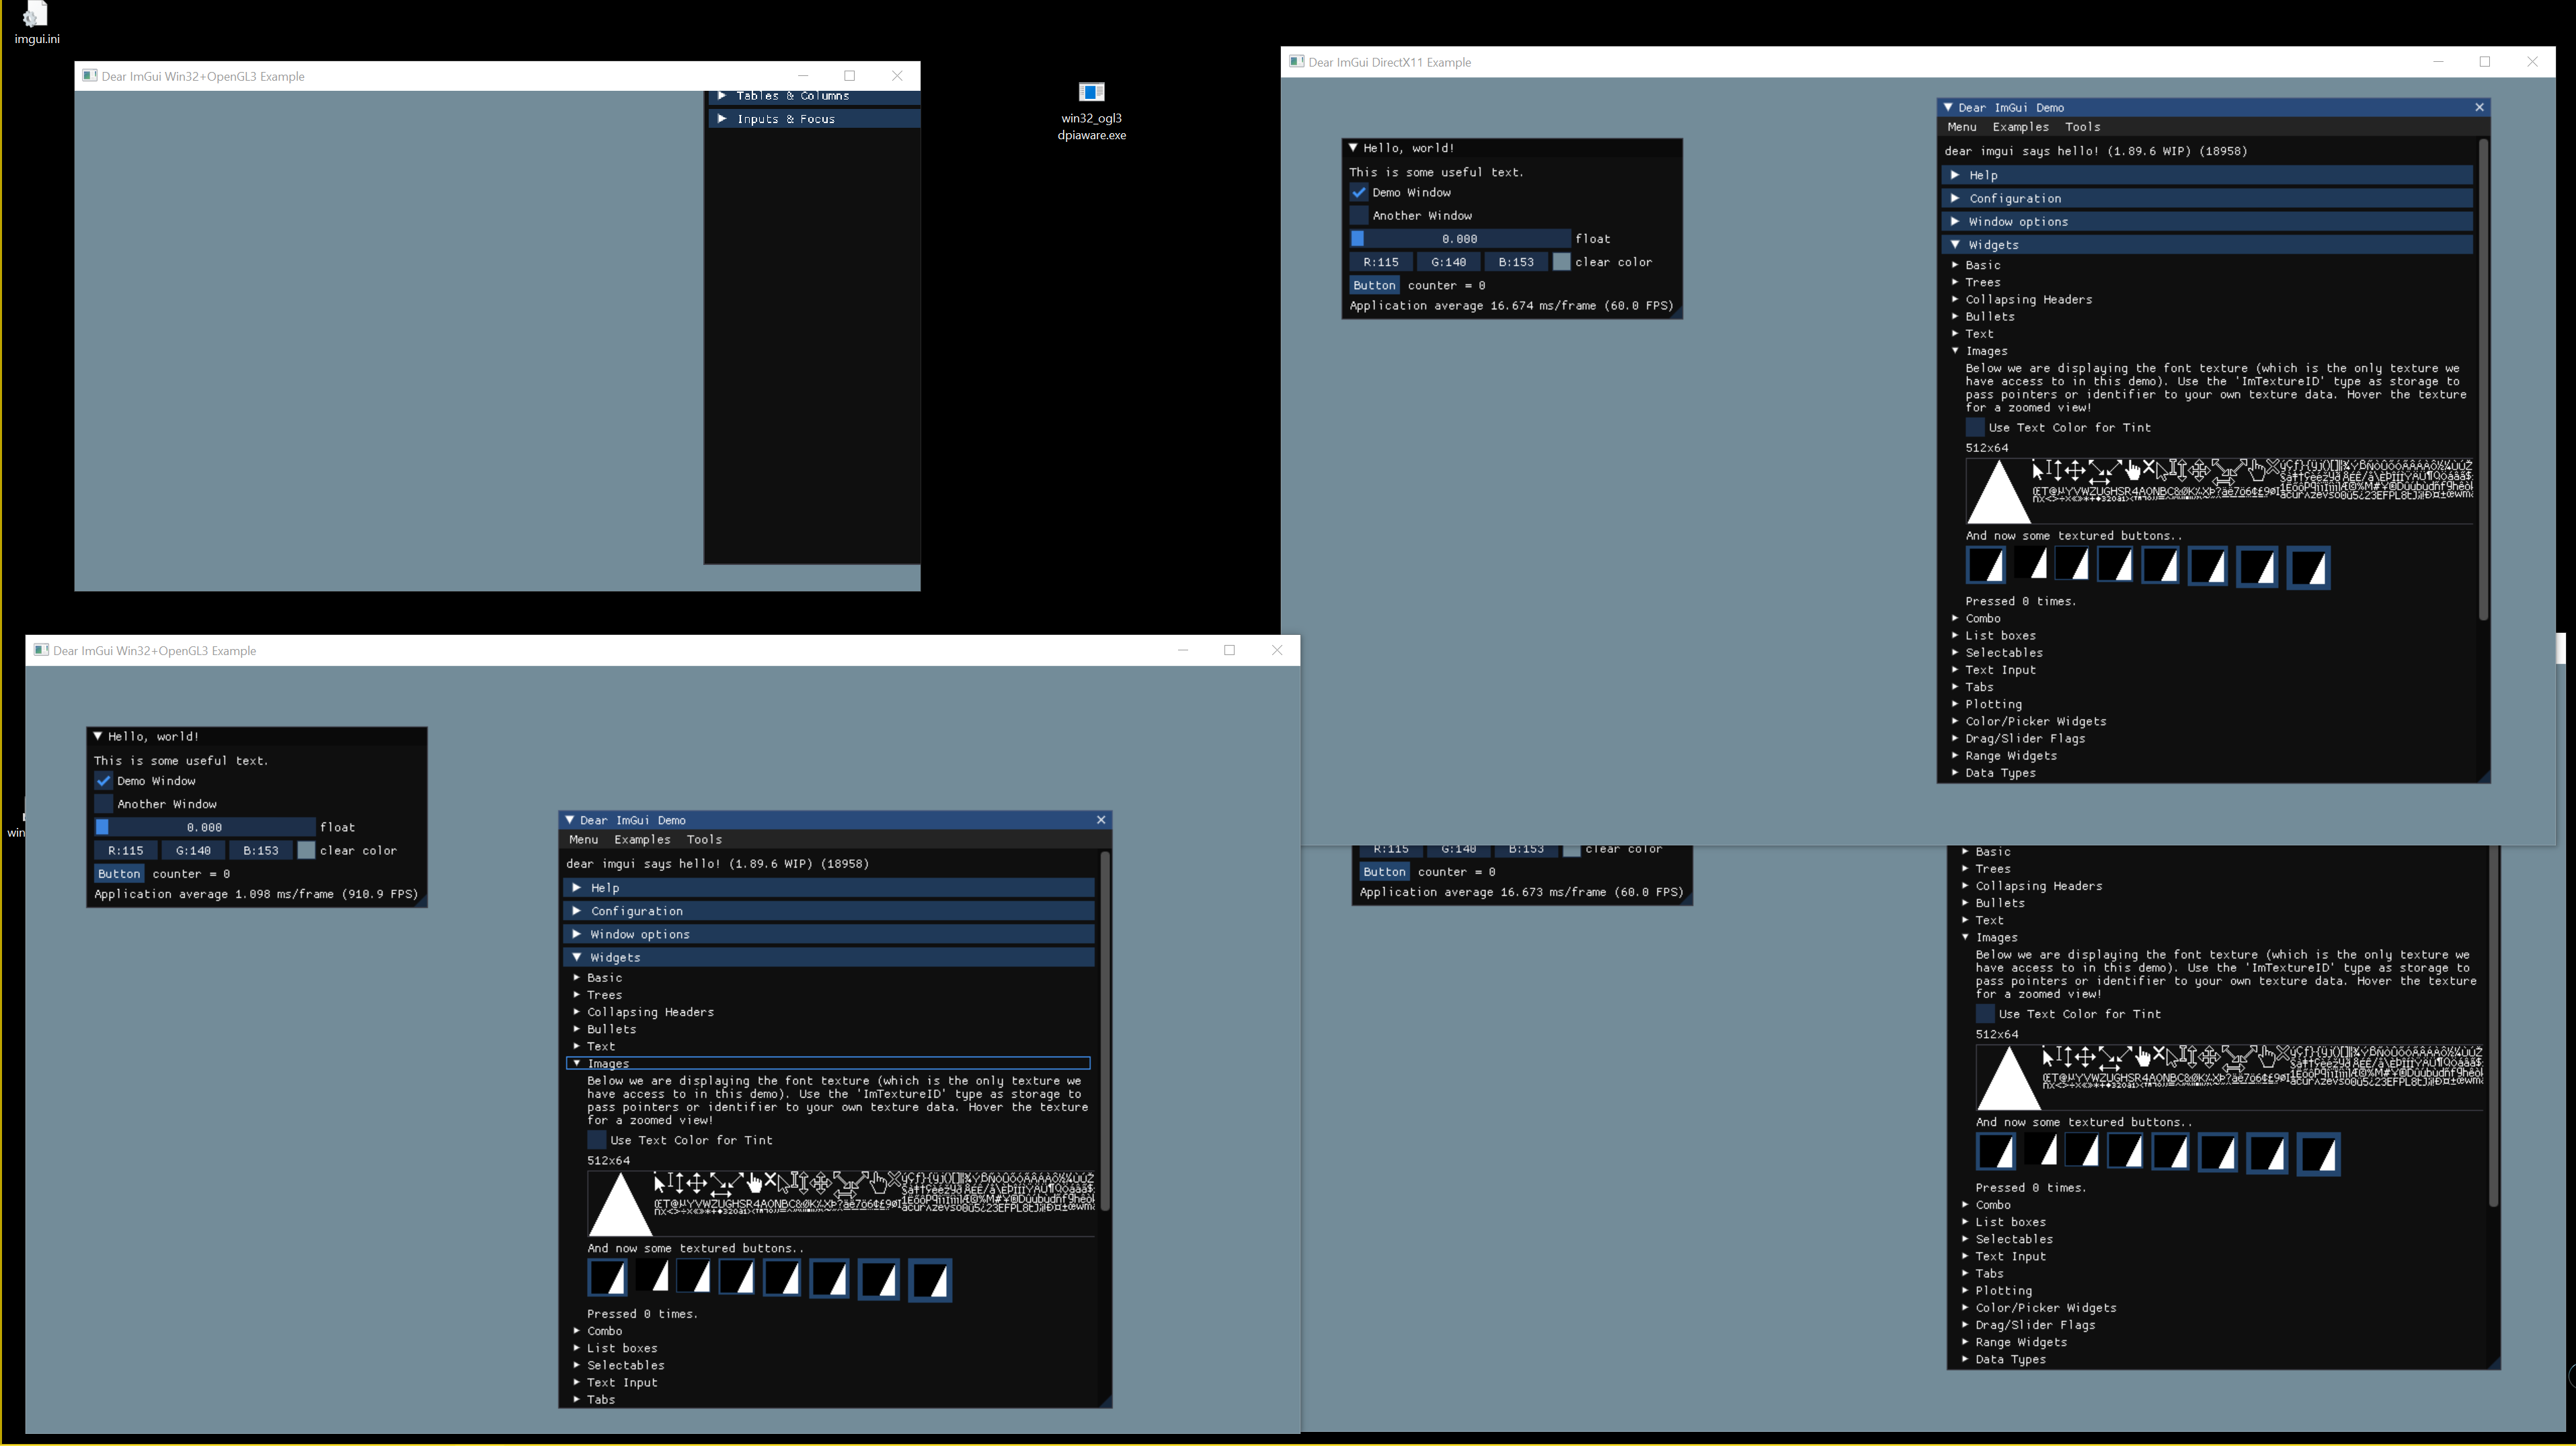Click Button in the Hello world DirectX window
2576x1446 pixels.
(1375, 285)
